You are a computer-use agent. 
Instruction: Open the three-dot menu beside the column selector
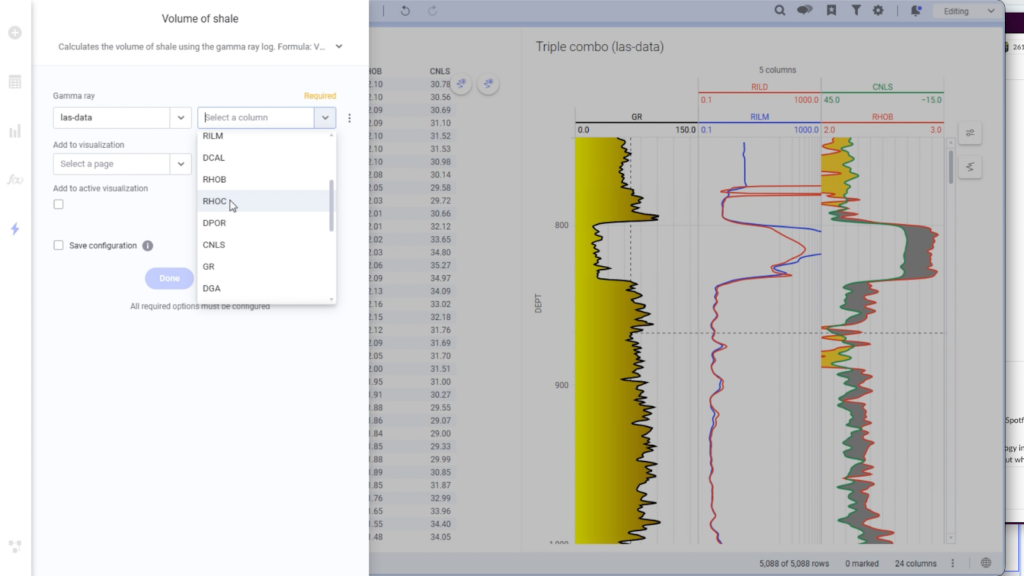click(348, 117)
